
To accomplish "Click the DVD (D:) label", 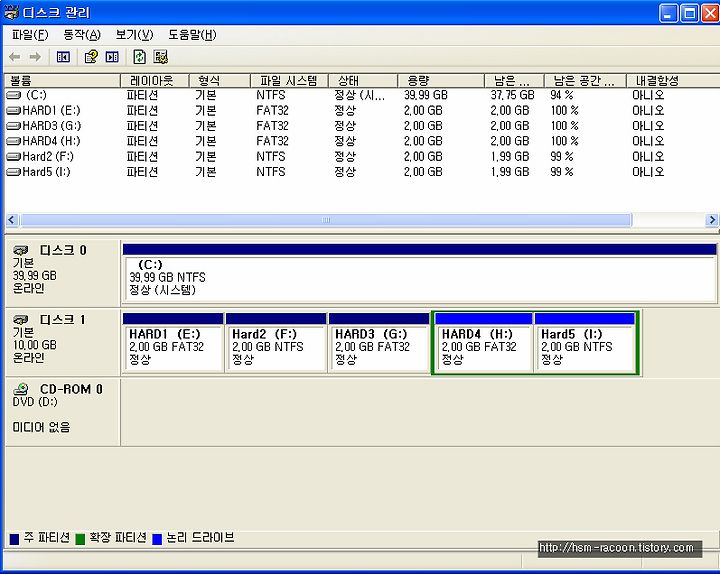I will 35,402.
